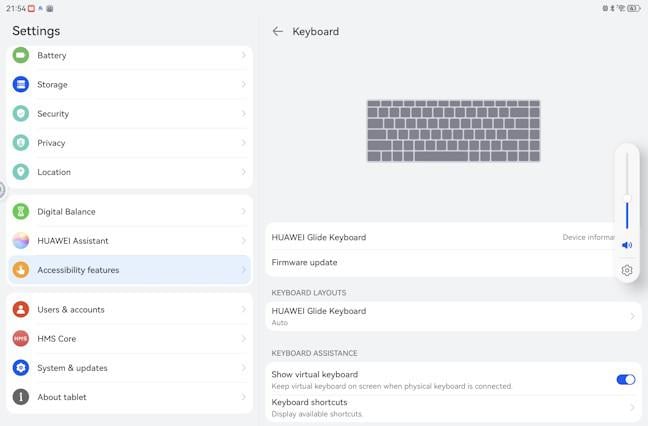The image size is (648, 426).
Task: Adjust the vertical volume slider
Action: 627,190
